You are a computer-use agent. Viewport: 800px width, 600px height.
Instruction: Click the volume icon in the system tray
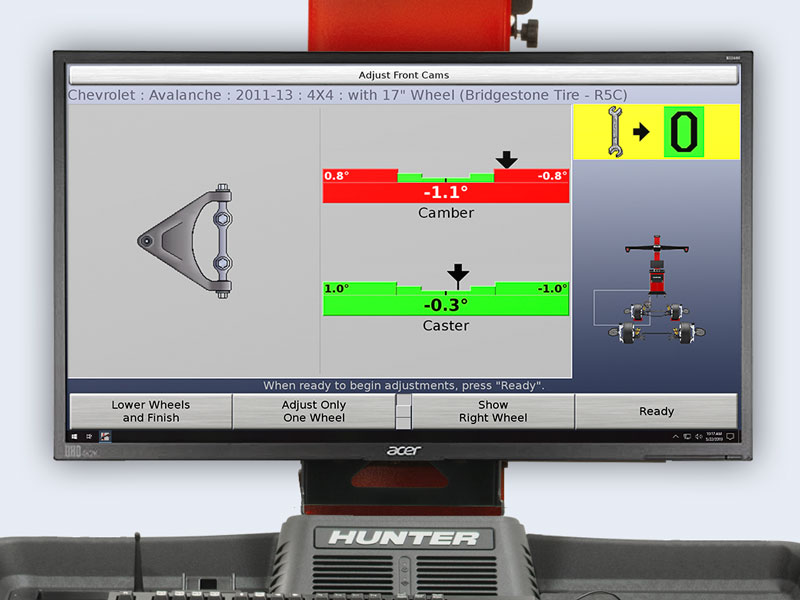click(698, 436)
